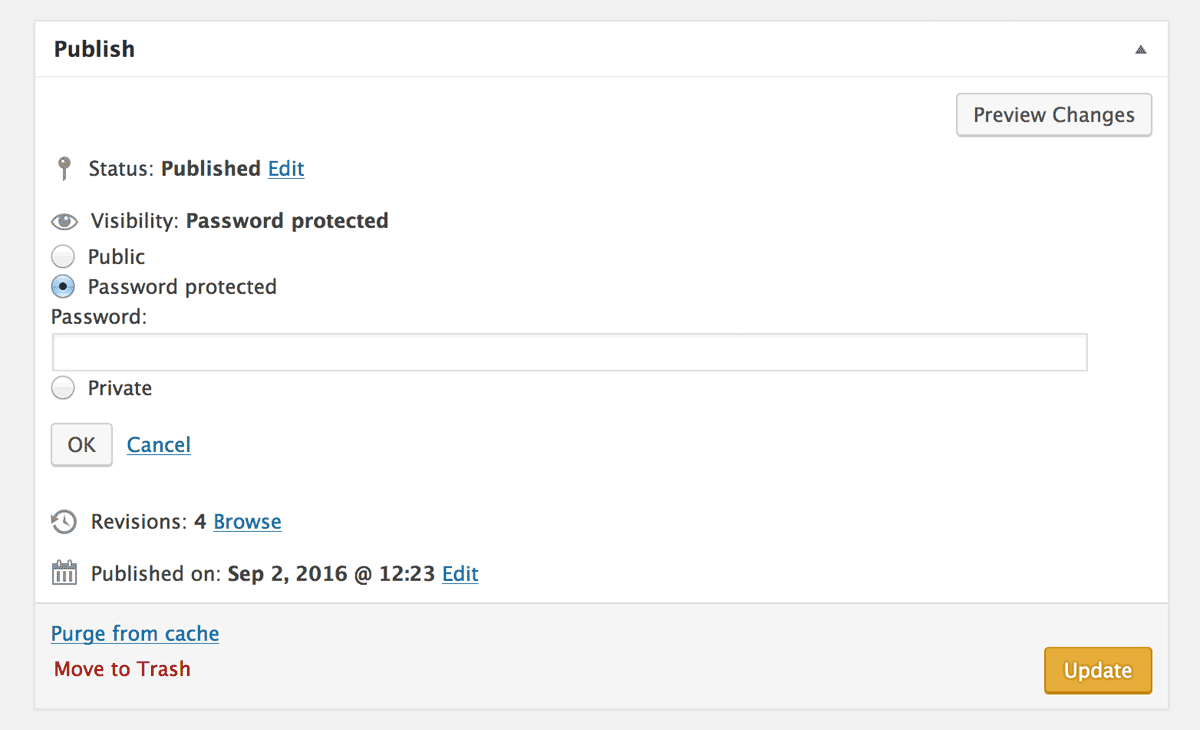Select the Public visibility radio button

tap(63, 256)
